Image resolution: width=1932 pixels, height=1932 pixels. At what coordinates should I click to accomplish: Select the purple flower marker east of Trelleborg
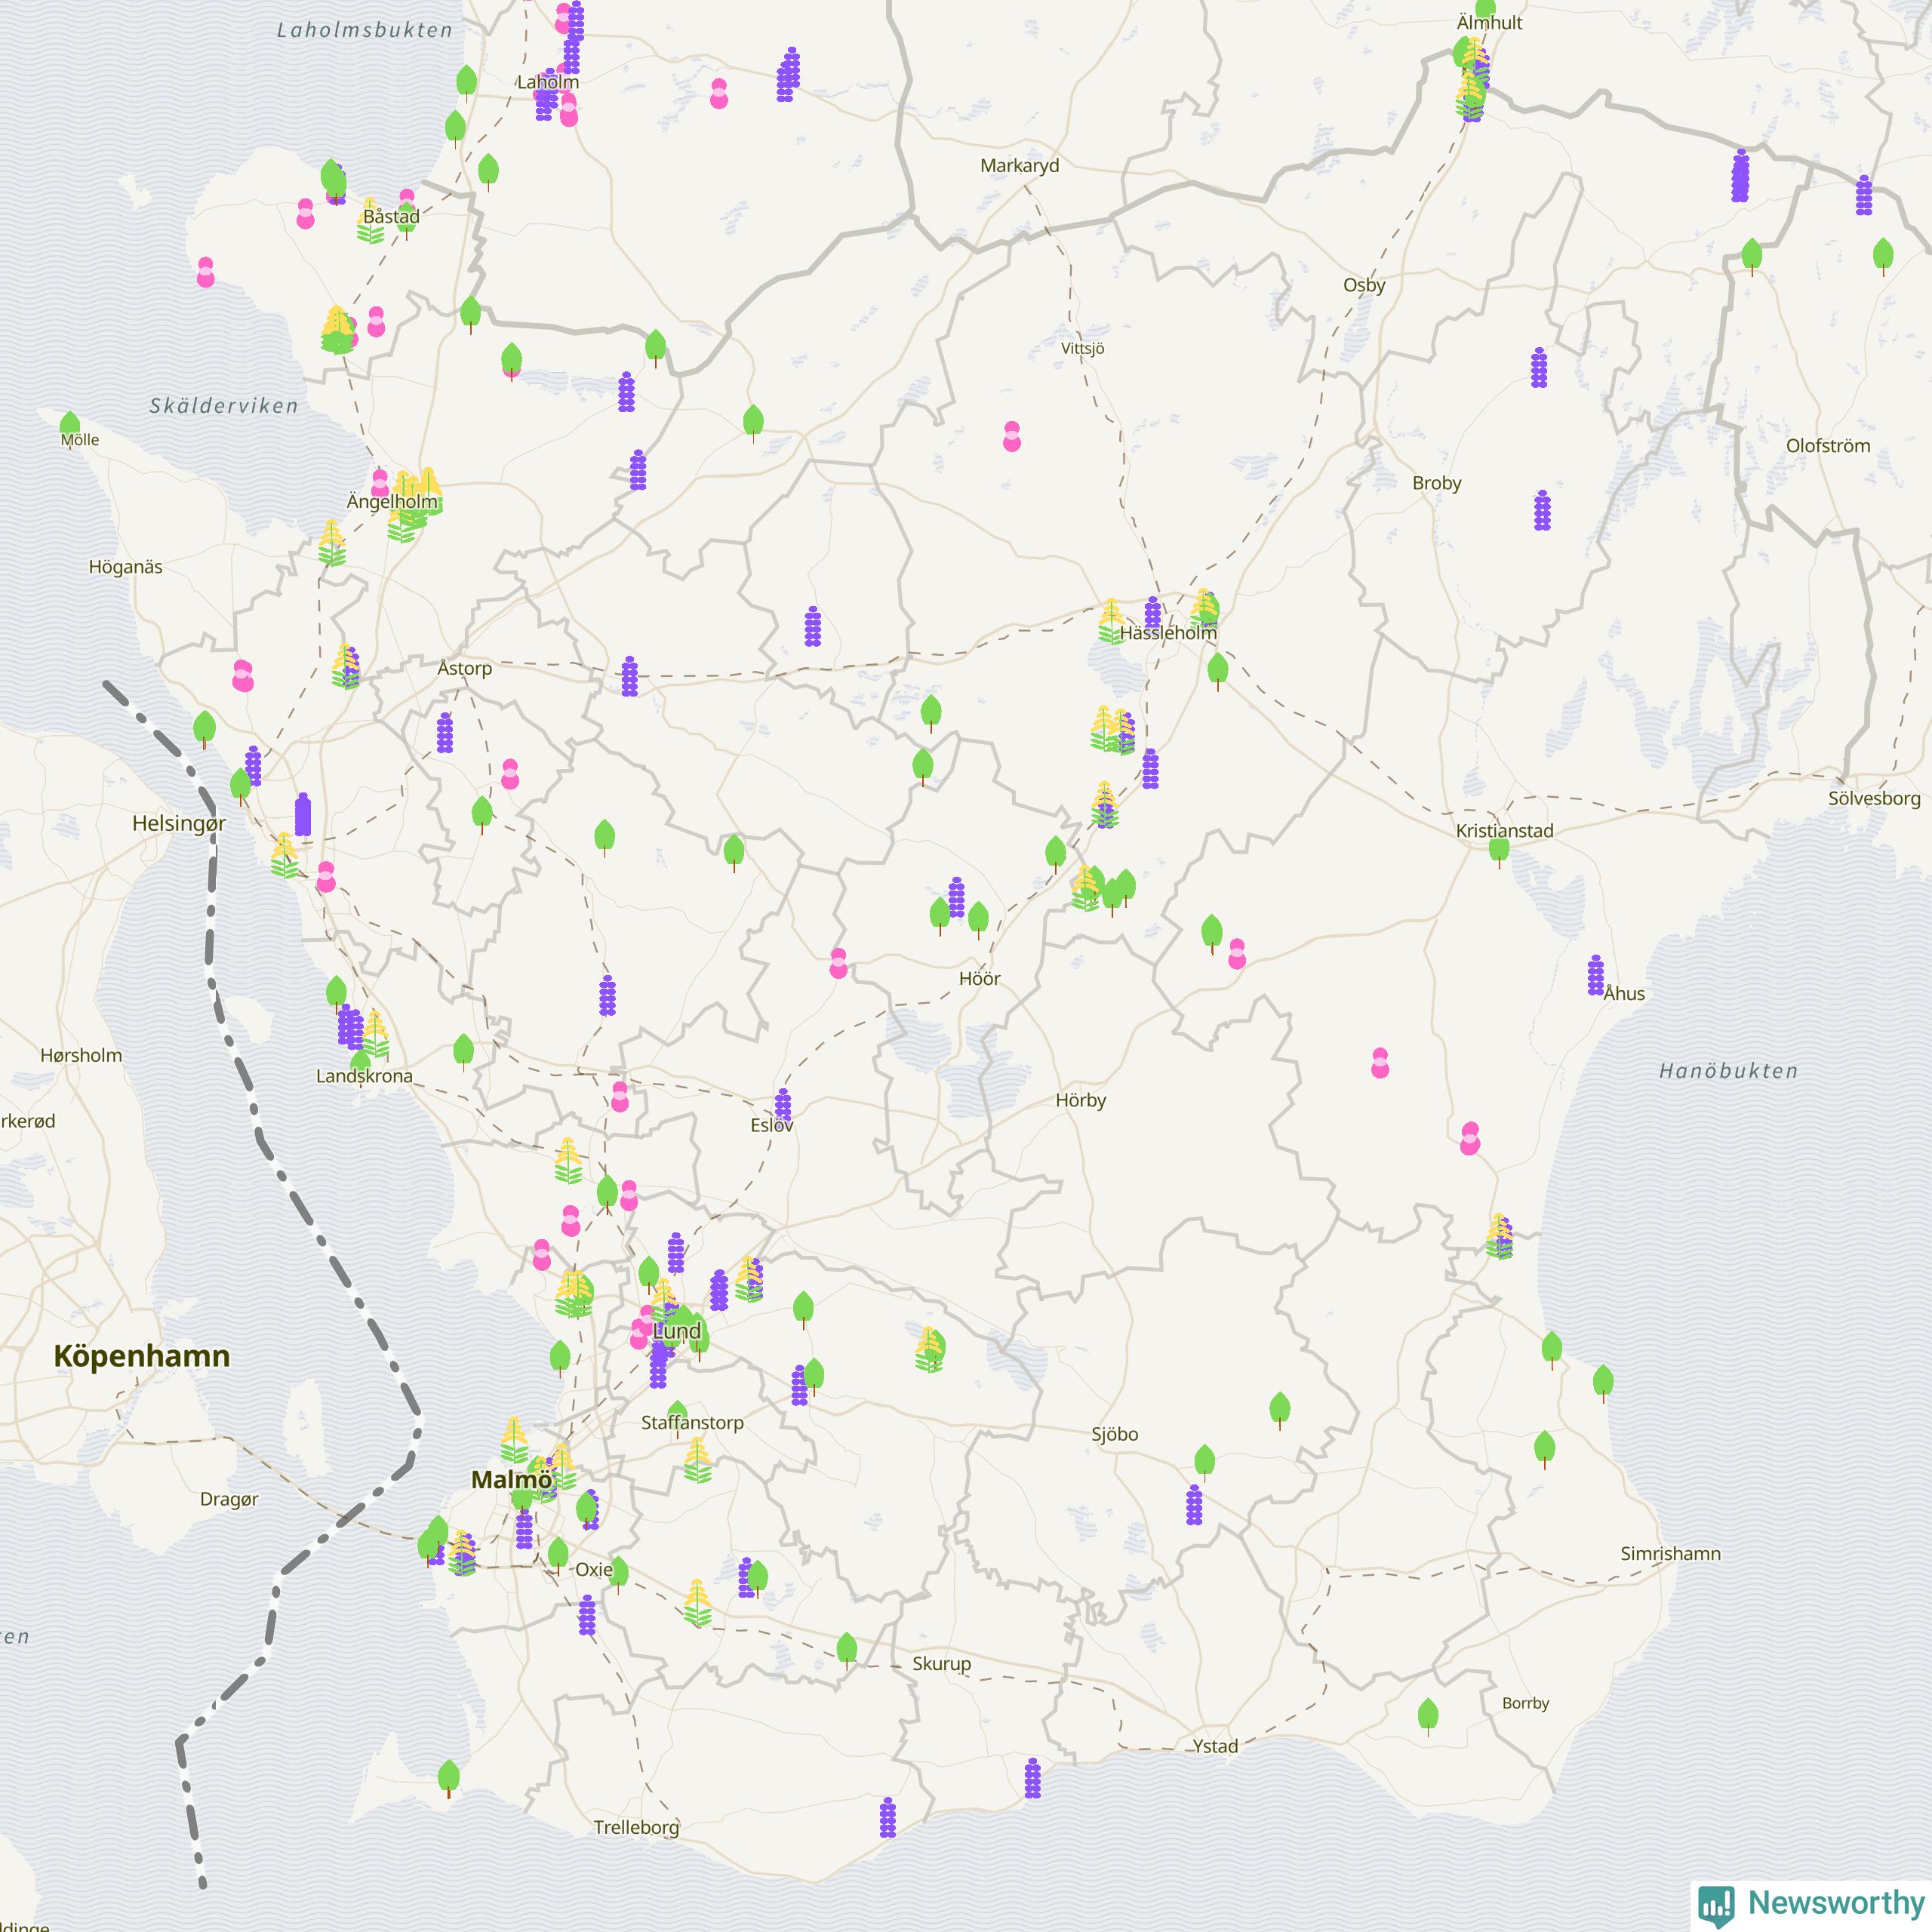888,1817
